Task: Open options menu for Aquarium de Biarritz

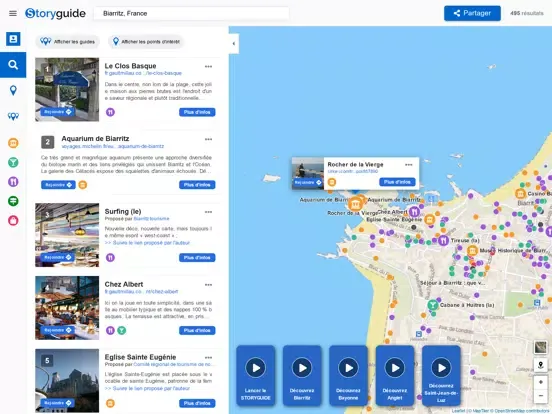Action: 208,139
